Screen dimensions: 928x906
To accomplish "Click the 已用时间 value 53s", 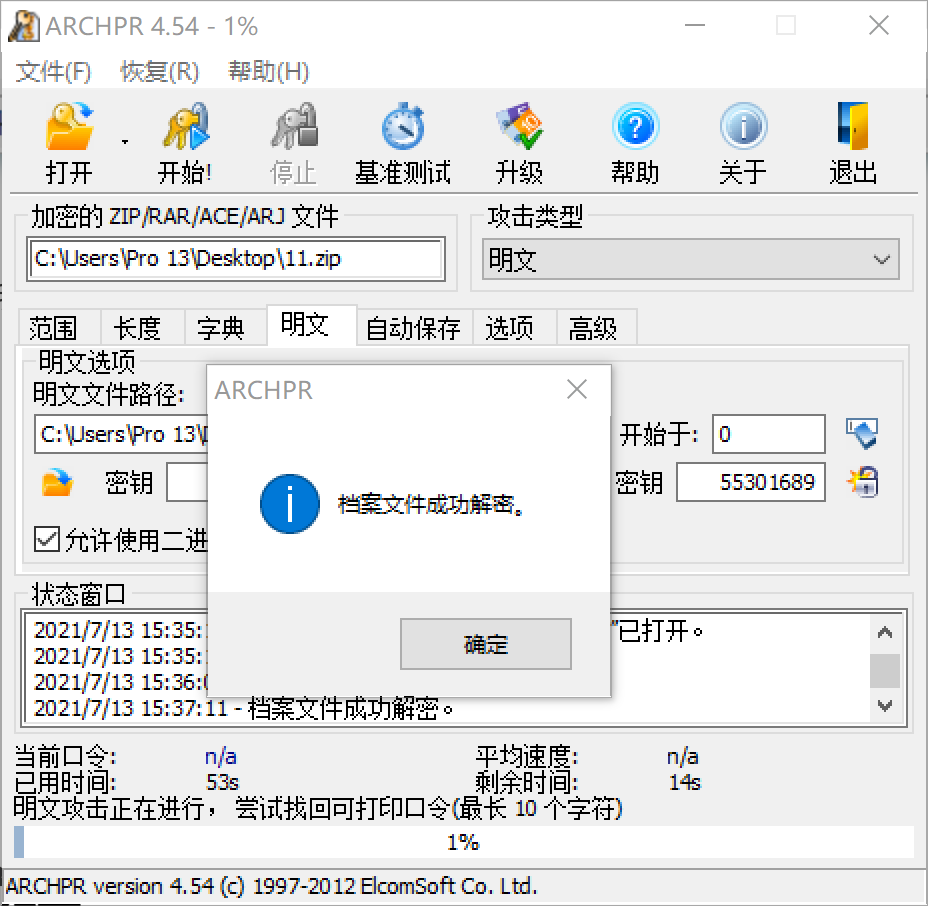I will (222, 782).
